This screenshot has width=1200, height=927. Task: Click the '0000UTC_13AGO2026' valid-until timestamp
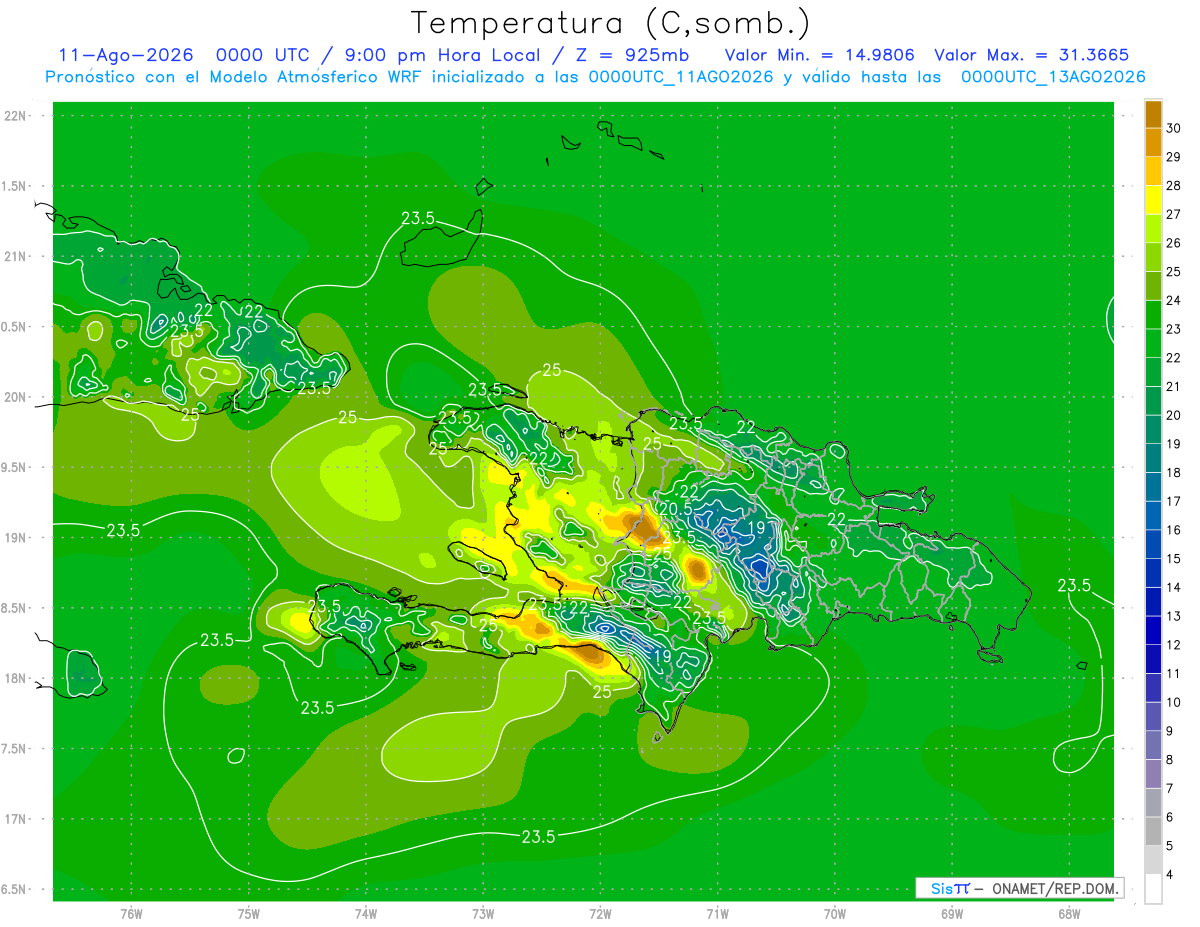[x=1053, y=77]
